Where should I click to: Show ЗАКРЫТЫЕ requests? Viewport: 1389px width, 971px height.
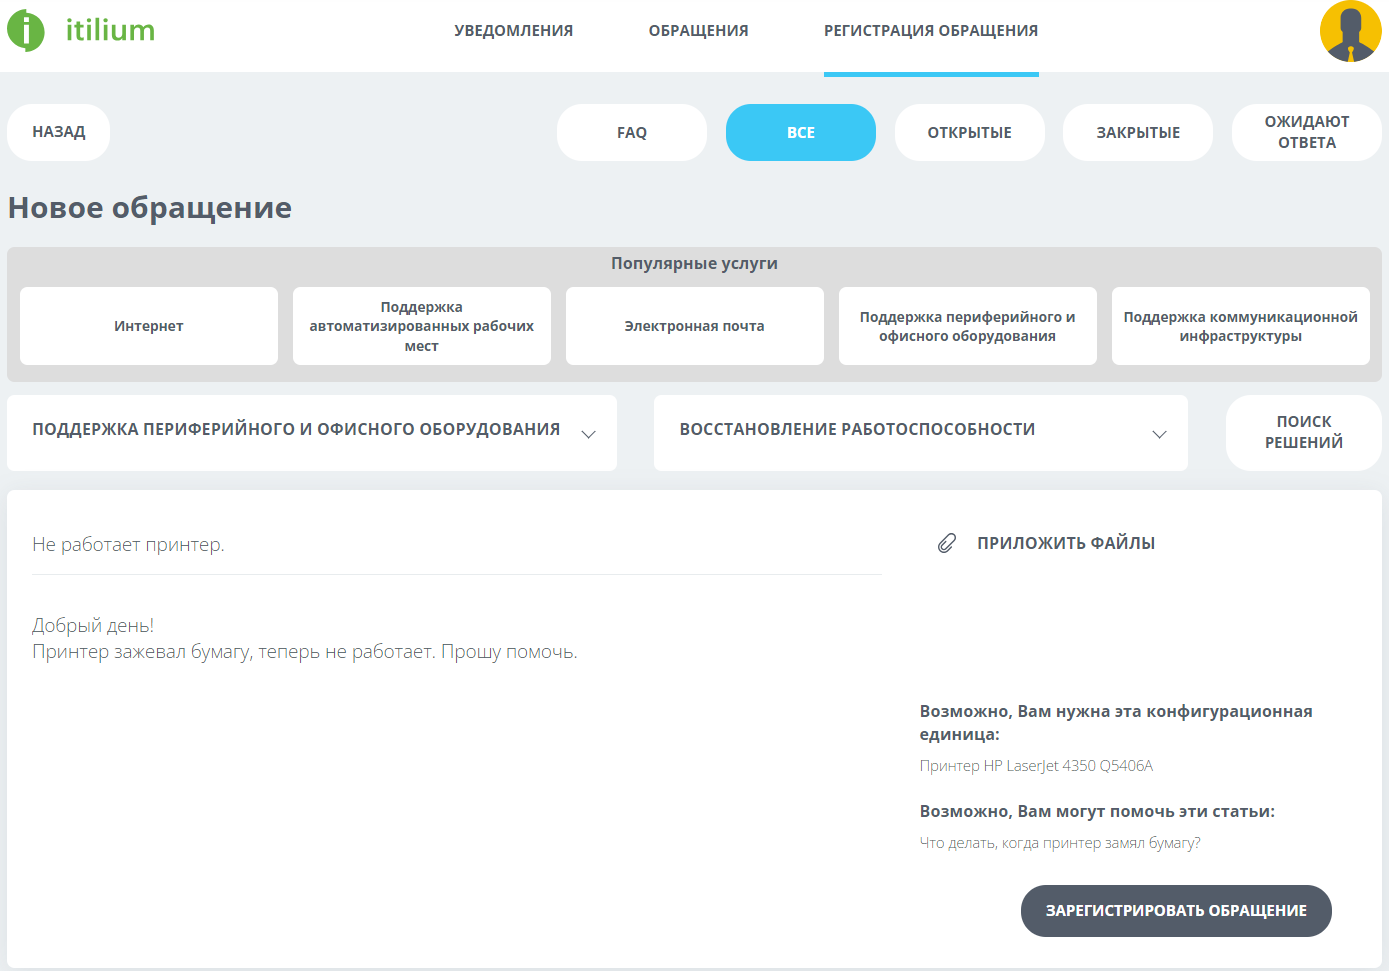coord(1138,132)
